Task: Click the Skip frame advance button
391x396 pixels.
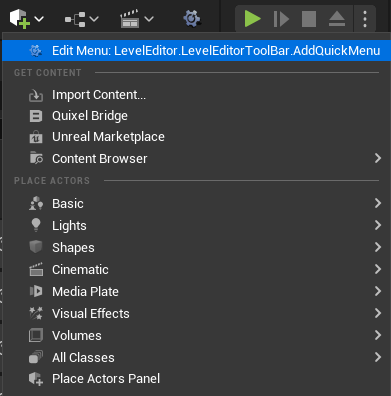Action: 281,19
